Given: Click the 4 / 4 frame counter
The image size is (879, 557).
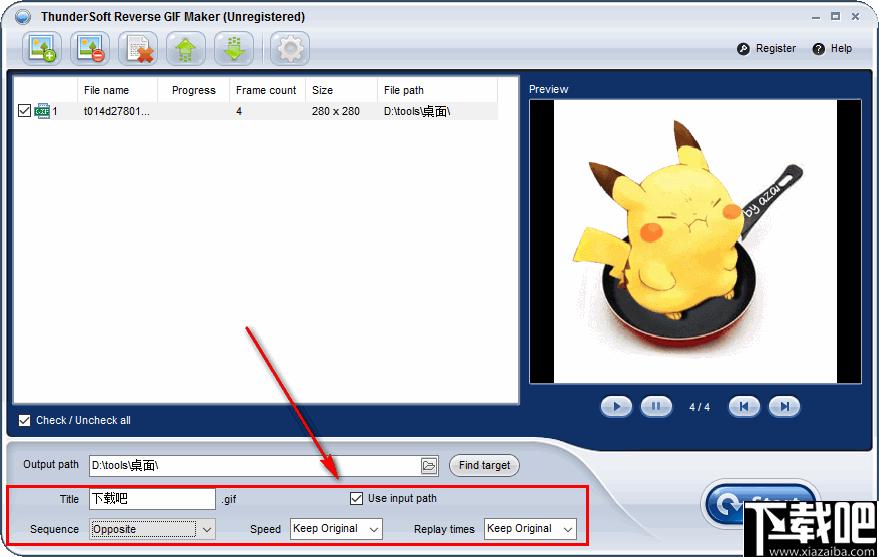Looking at the screenshot, I should point(700,407).
